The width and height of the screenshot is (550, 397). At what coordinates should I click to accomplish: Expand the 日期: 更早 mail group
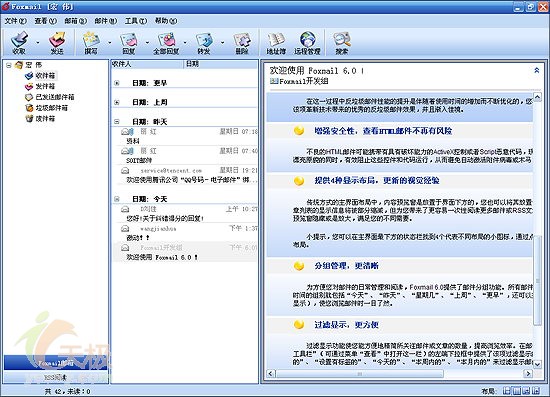coord(117,83)
